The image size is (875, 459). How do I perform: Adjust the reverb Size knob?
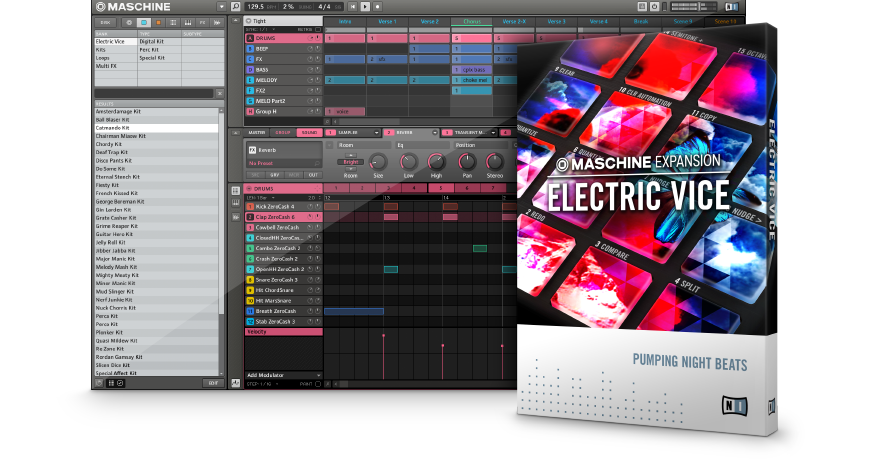378,161
